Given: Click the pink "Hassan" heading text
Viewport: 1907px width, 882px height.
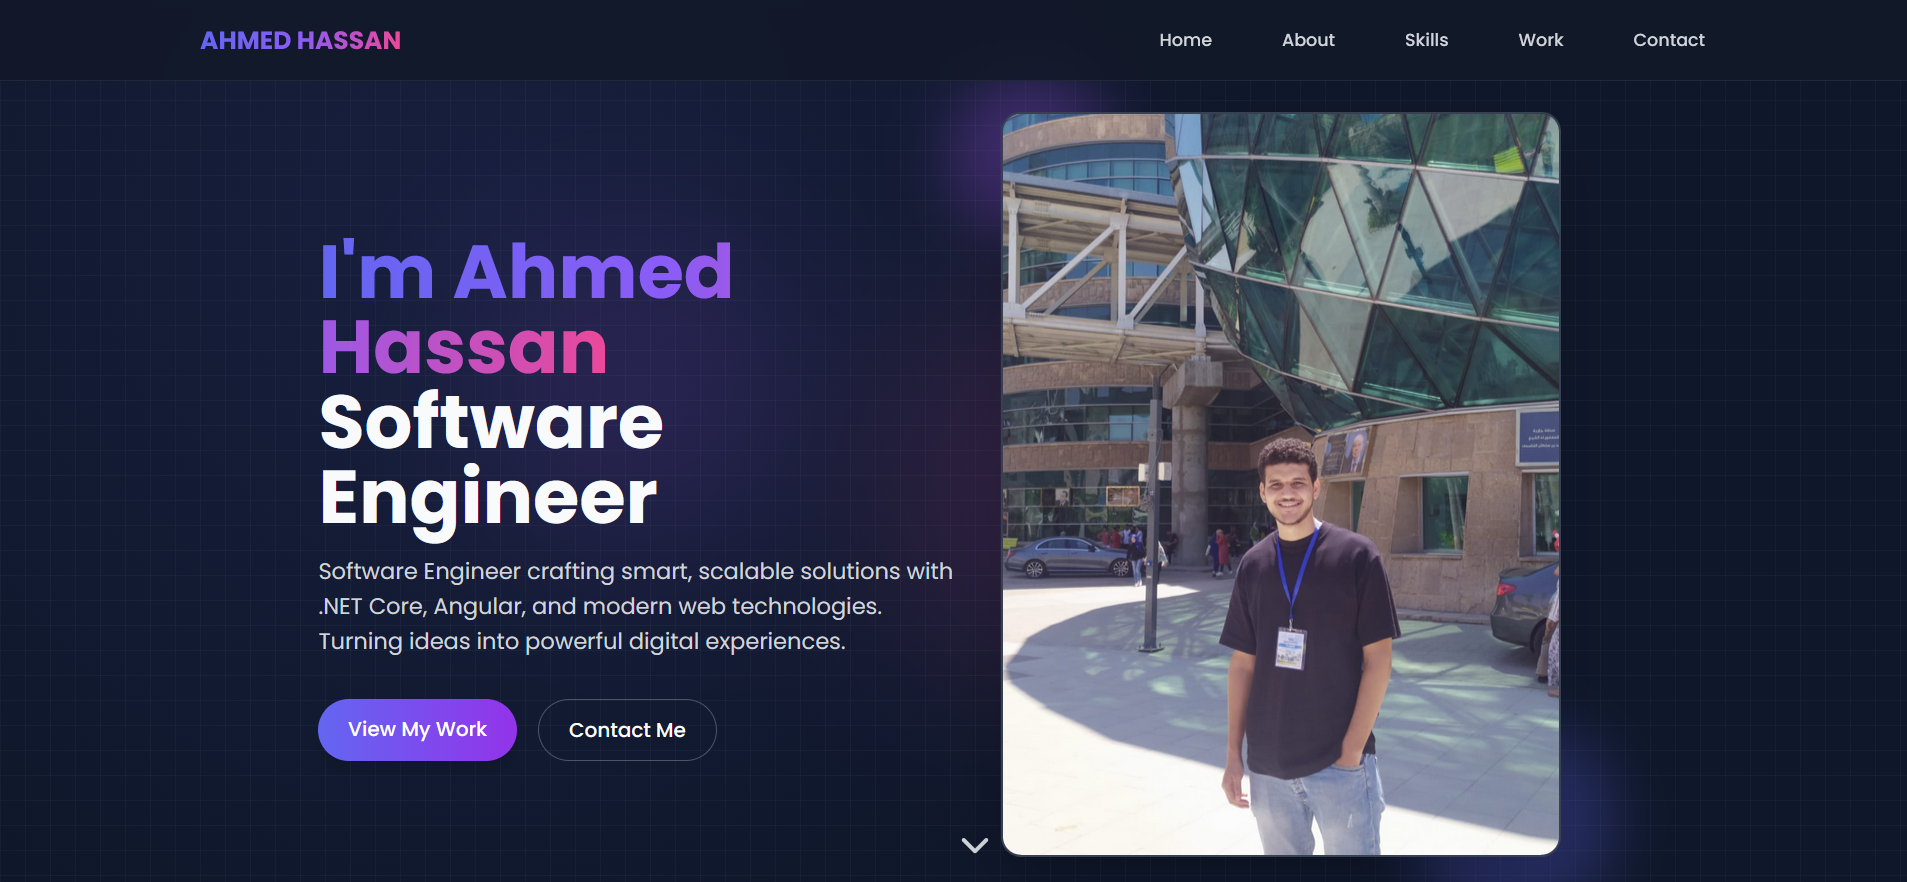Looking at the screenshot, I should [464, 347].
